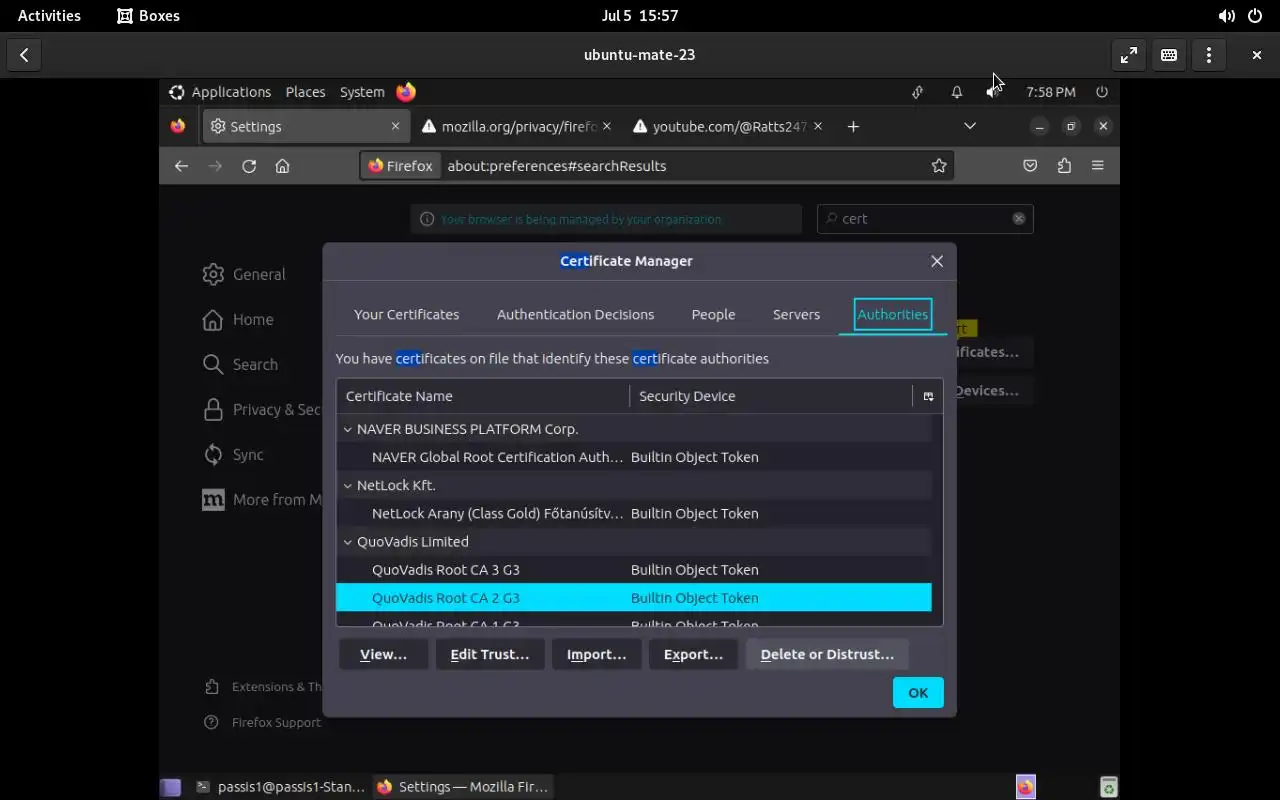
Task: Open the column picker icon in certificate table
Action: tap(928, 397)
